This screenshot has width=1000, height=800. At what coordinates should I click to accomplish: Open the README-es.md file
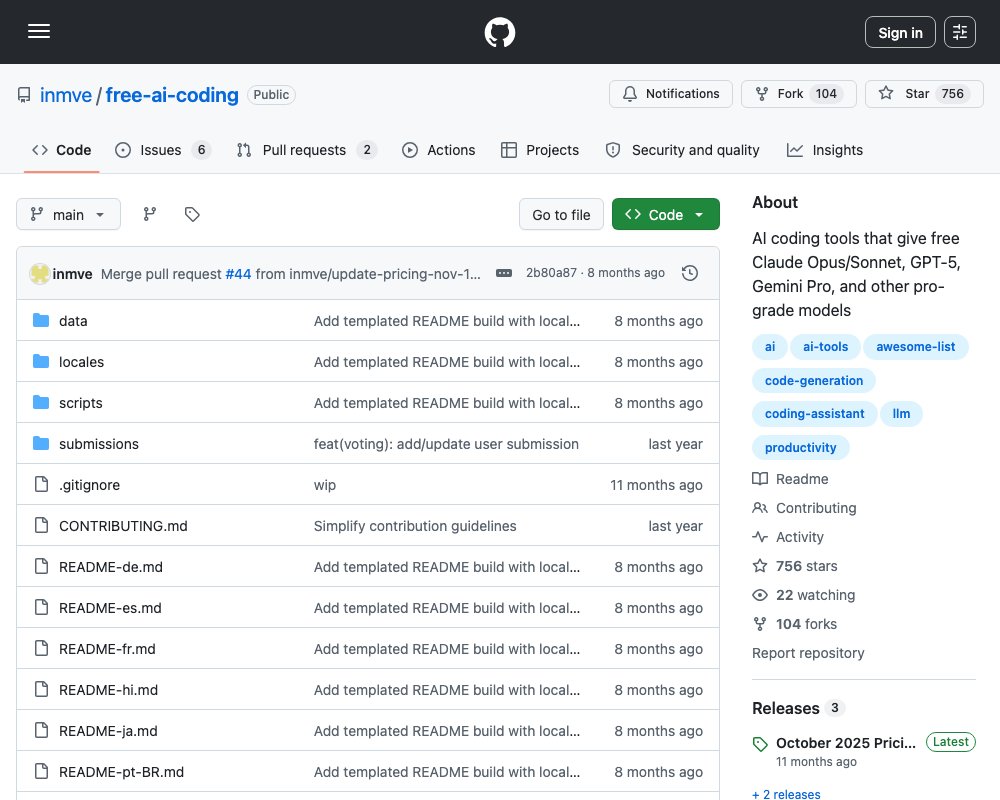[x=110, y=608]
